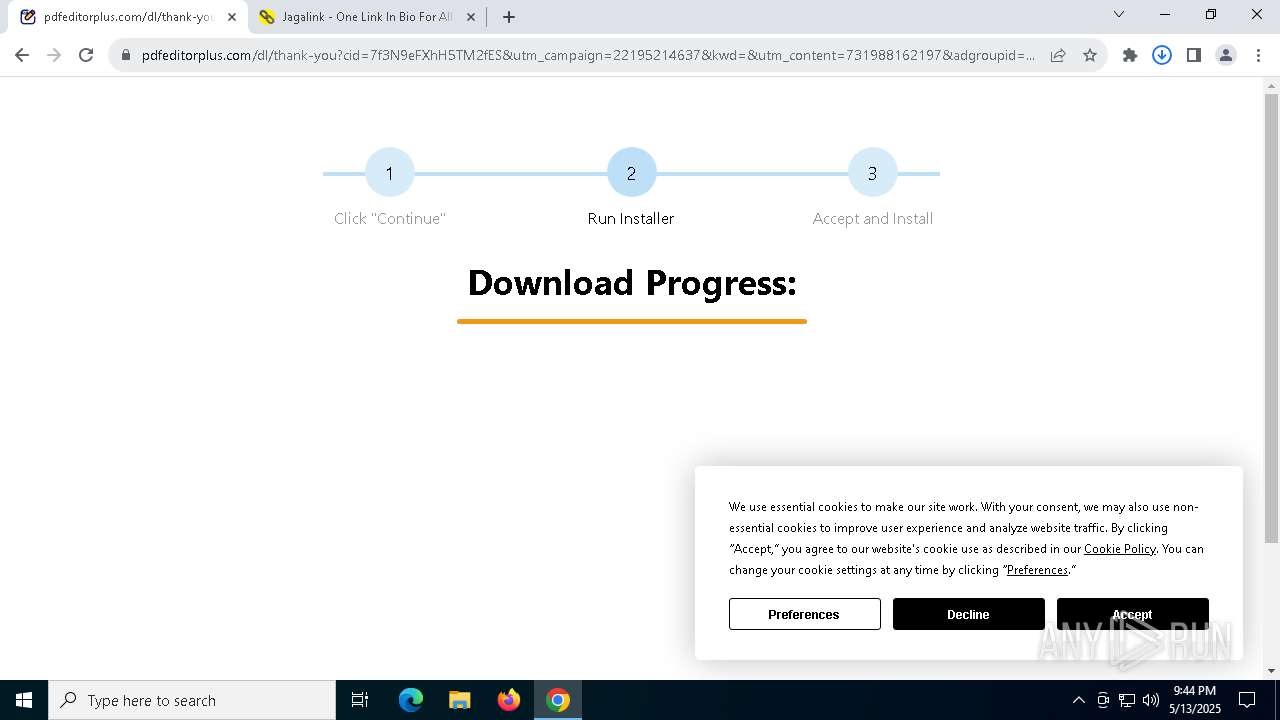
Task: Open Task View on the taskbar
Action: 360,700
